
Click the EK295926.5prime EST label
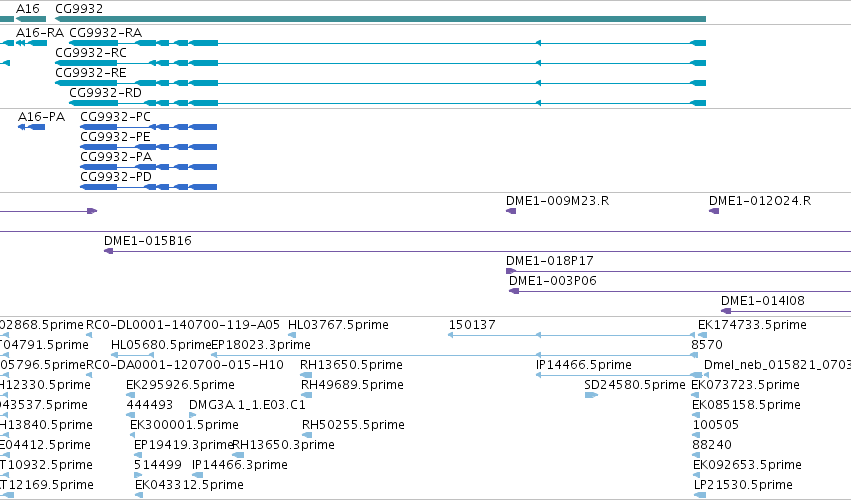tap(180, 385)
